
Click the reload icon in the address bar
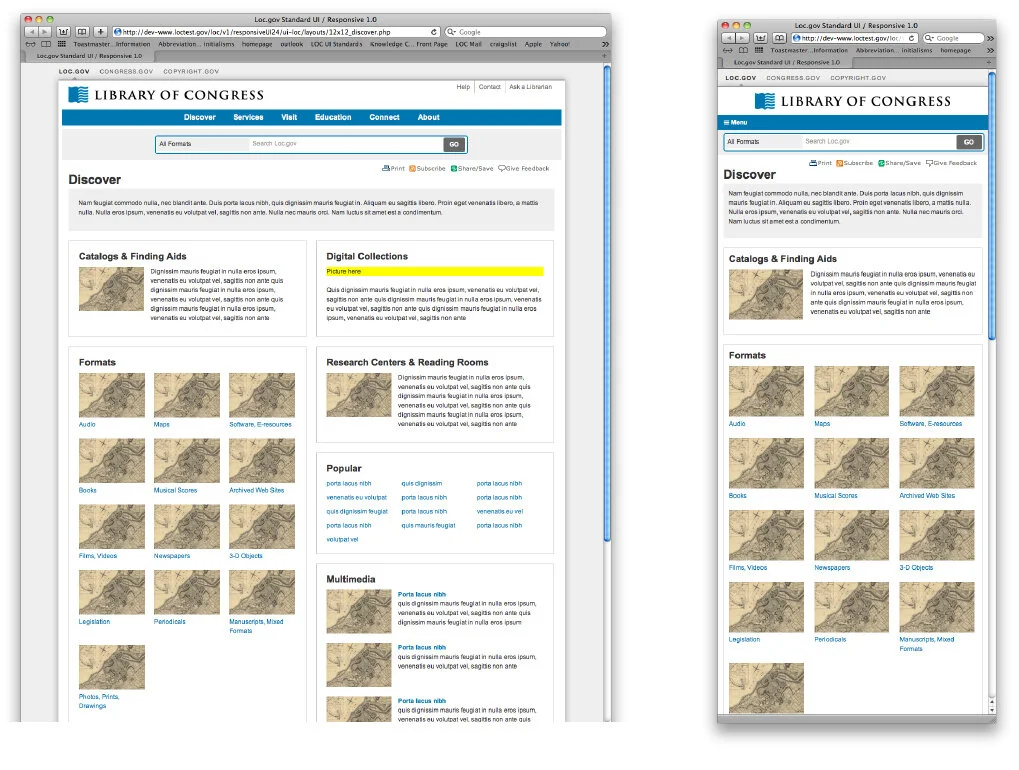434,30
